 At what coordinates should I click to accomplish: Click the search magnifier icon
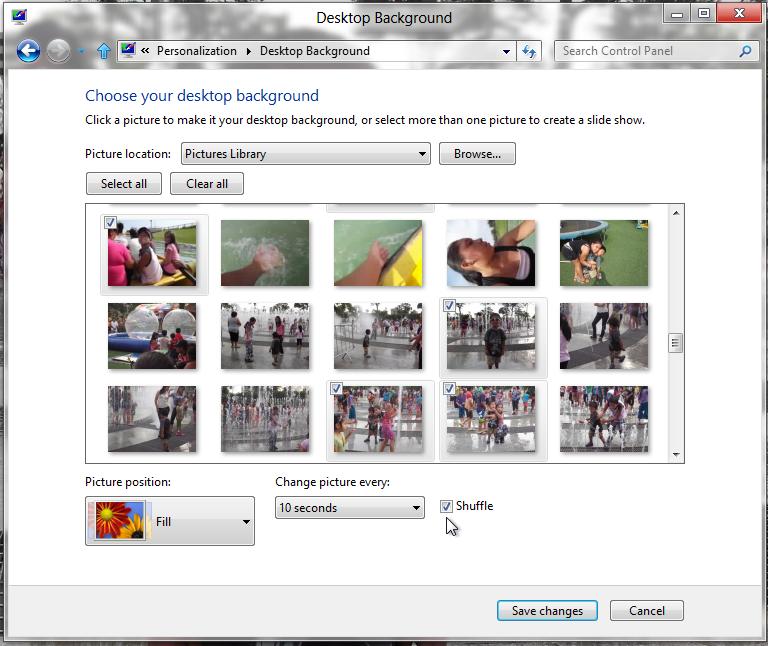(x=745, y=51)
